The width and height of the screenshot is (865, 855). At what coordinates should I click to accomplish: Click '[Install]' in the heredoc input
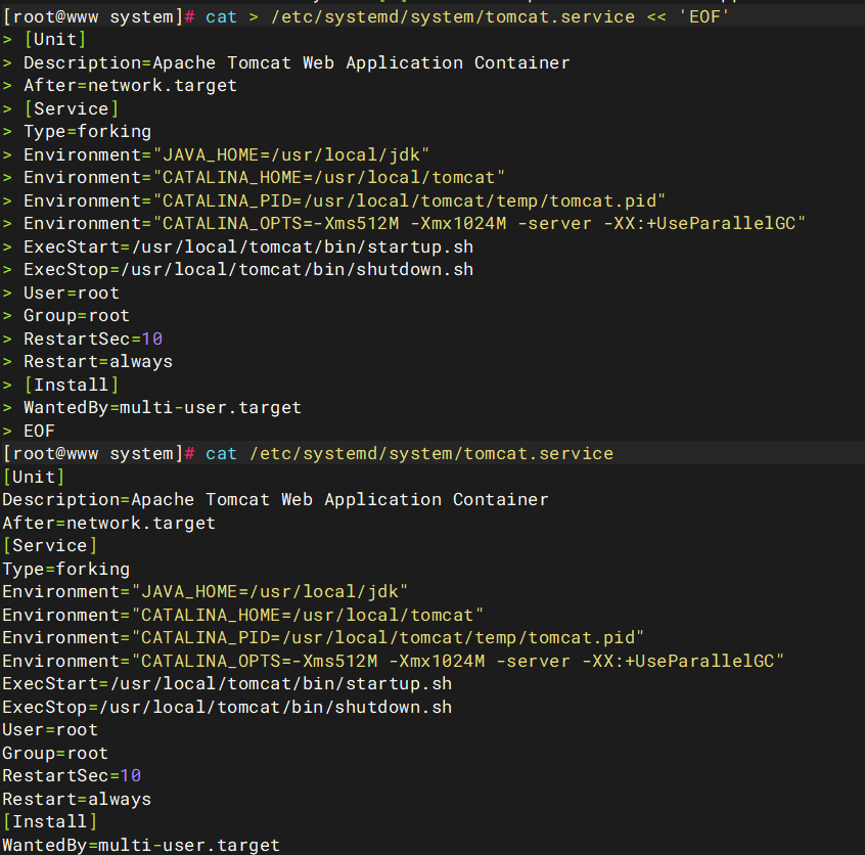(x=71, y=384)
